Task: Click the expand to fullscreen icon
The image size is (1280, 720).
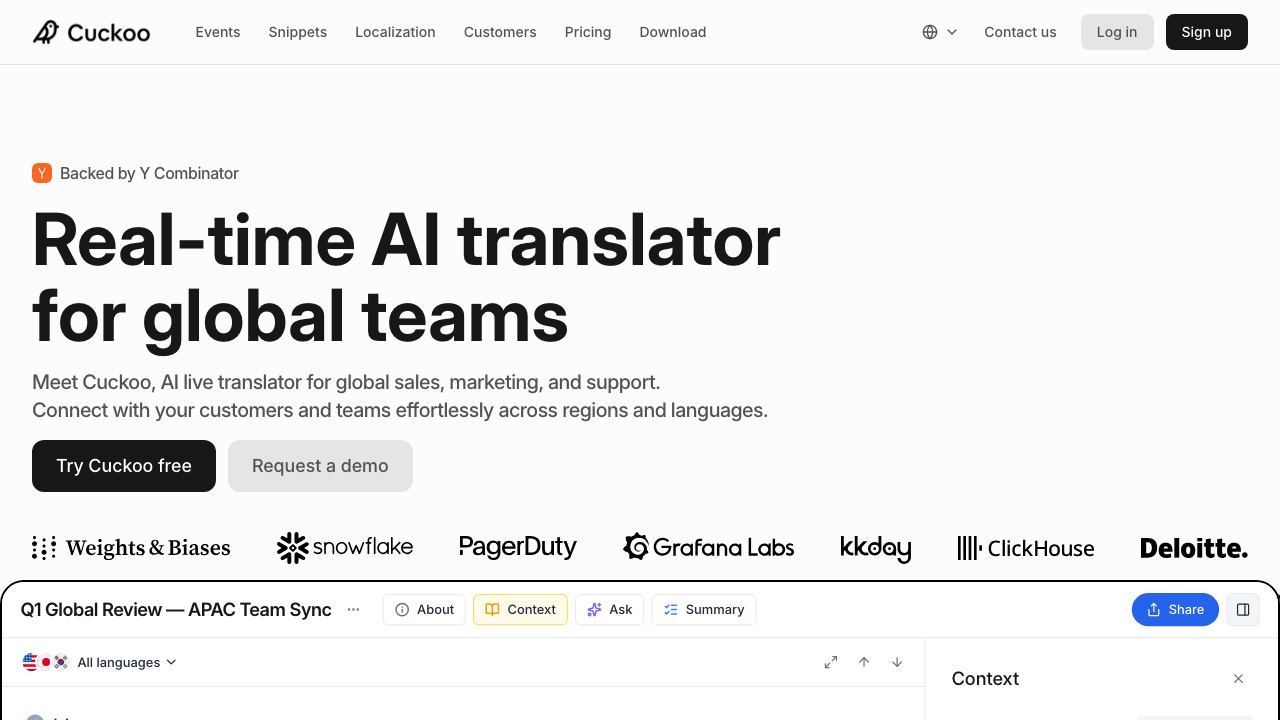Action: click(831, 662)
